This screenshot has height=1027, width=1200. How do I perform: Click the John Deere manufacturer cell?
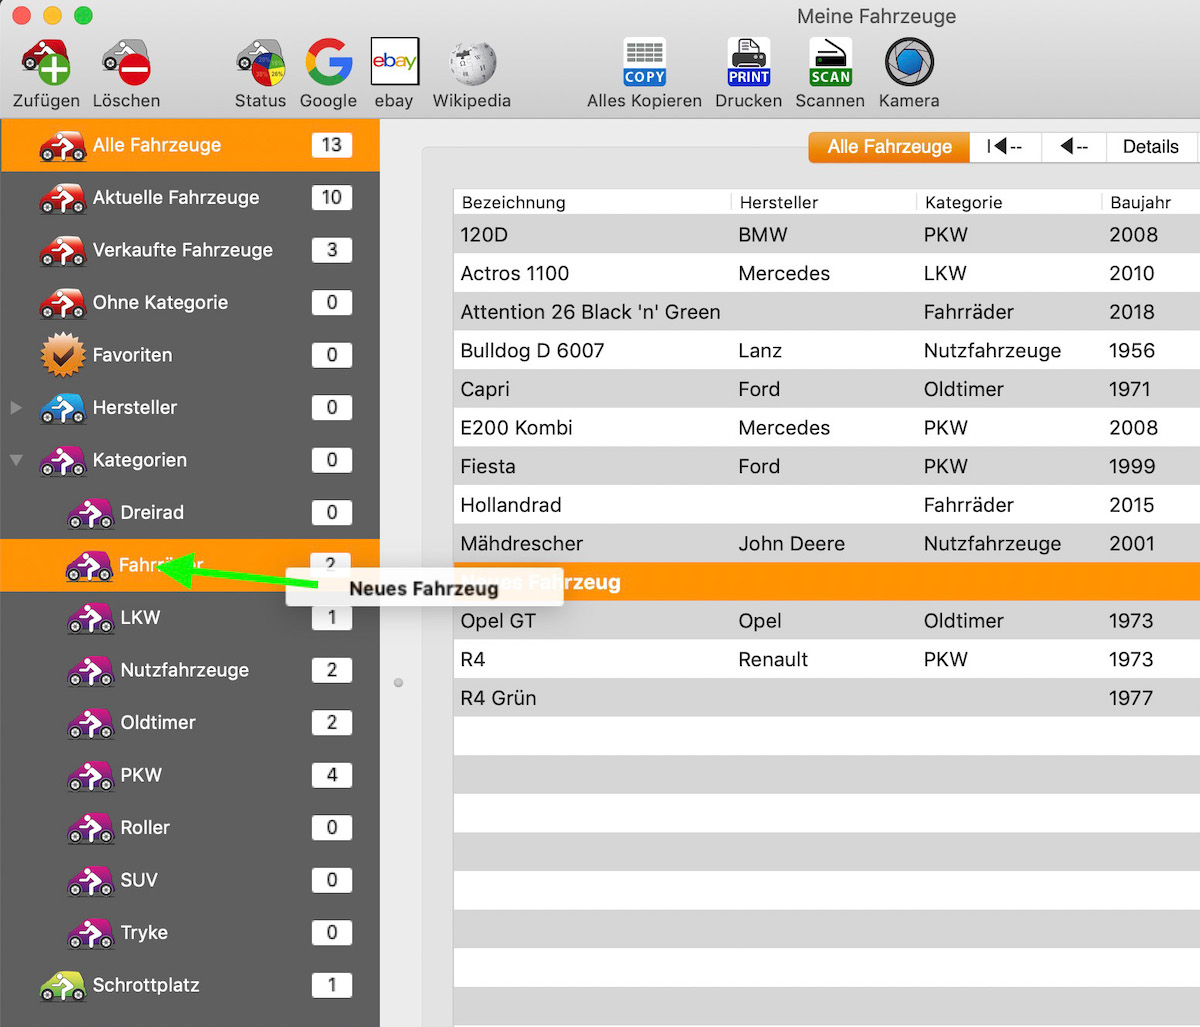[791, 544]
